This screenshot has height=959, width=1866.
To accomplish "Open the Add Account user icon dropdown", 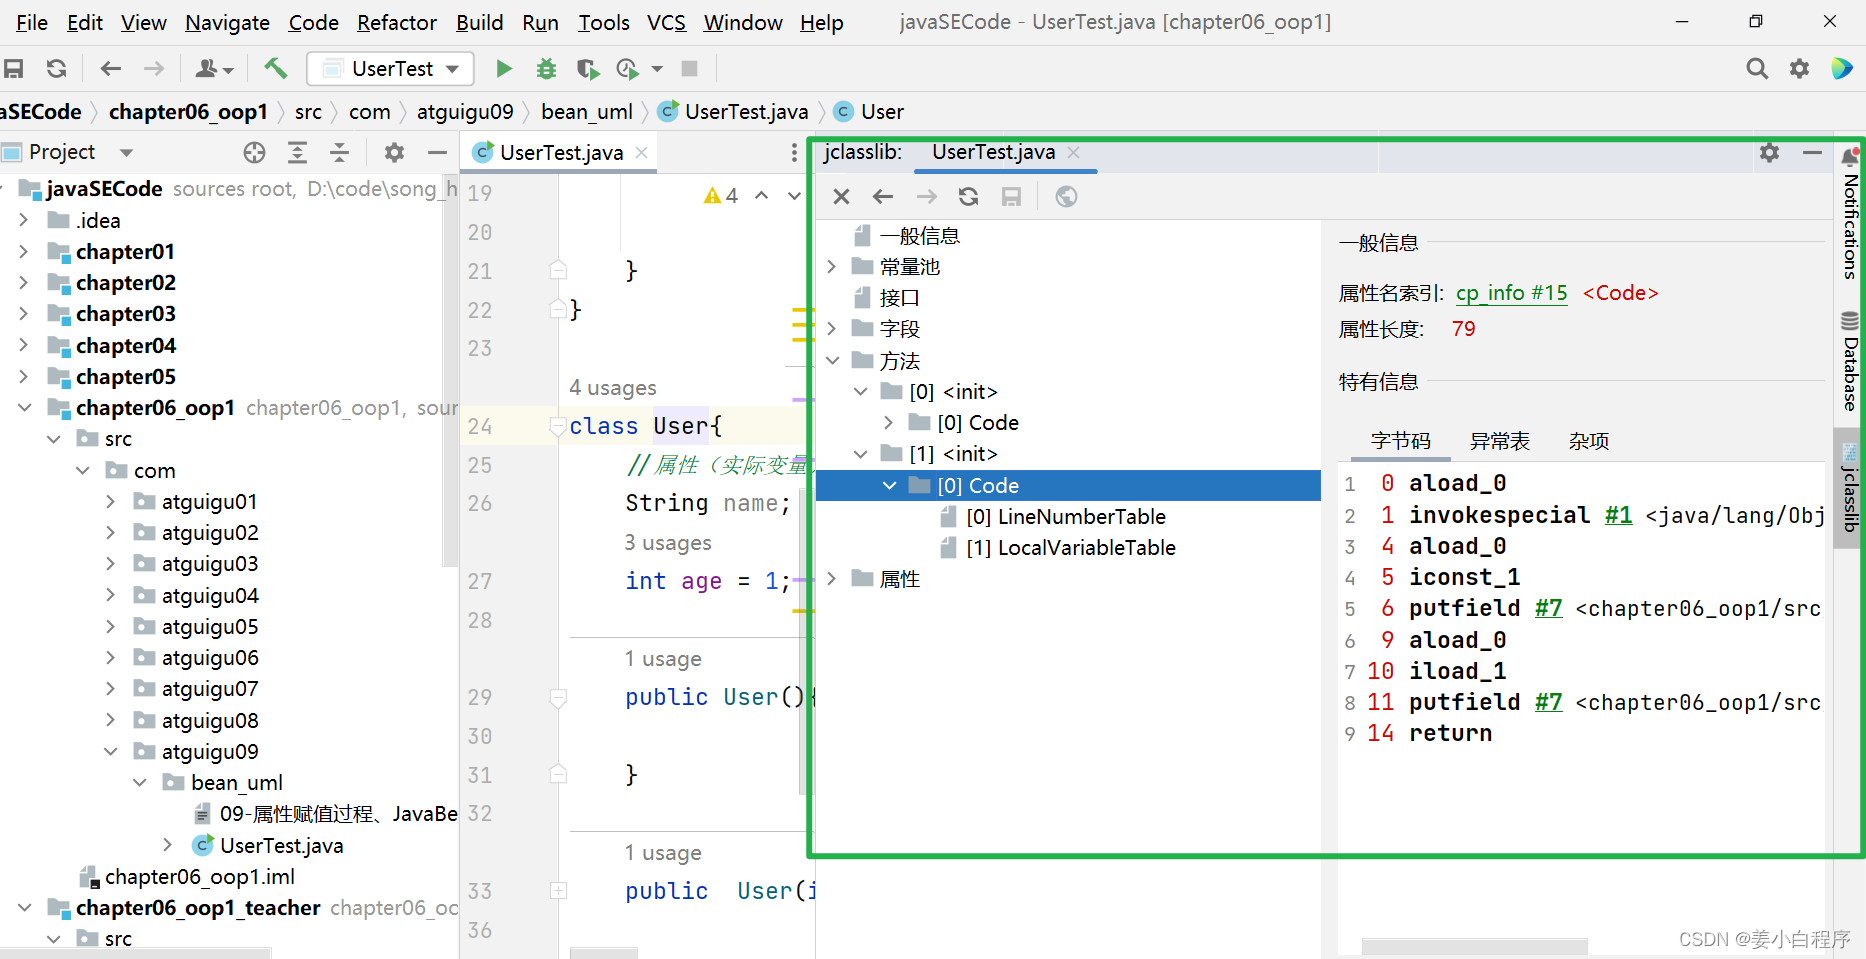I will coord(214,68).
